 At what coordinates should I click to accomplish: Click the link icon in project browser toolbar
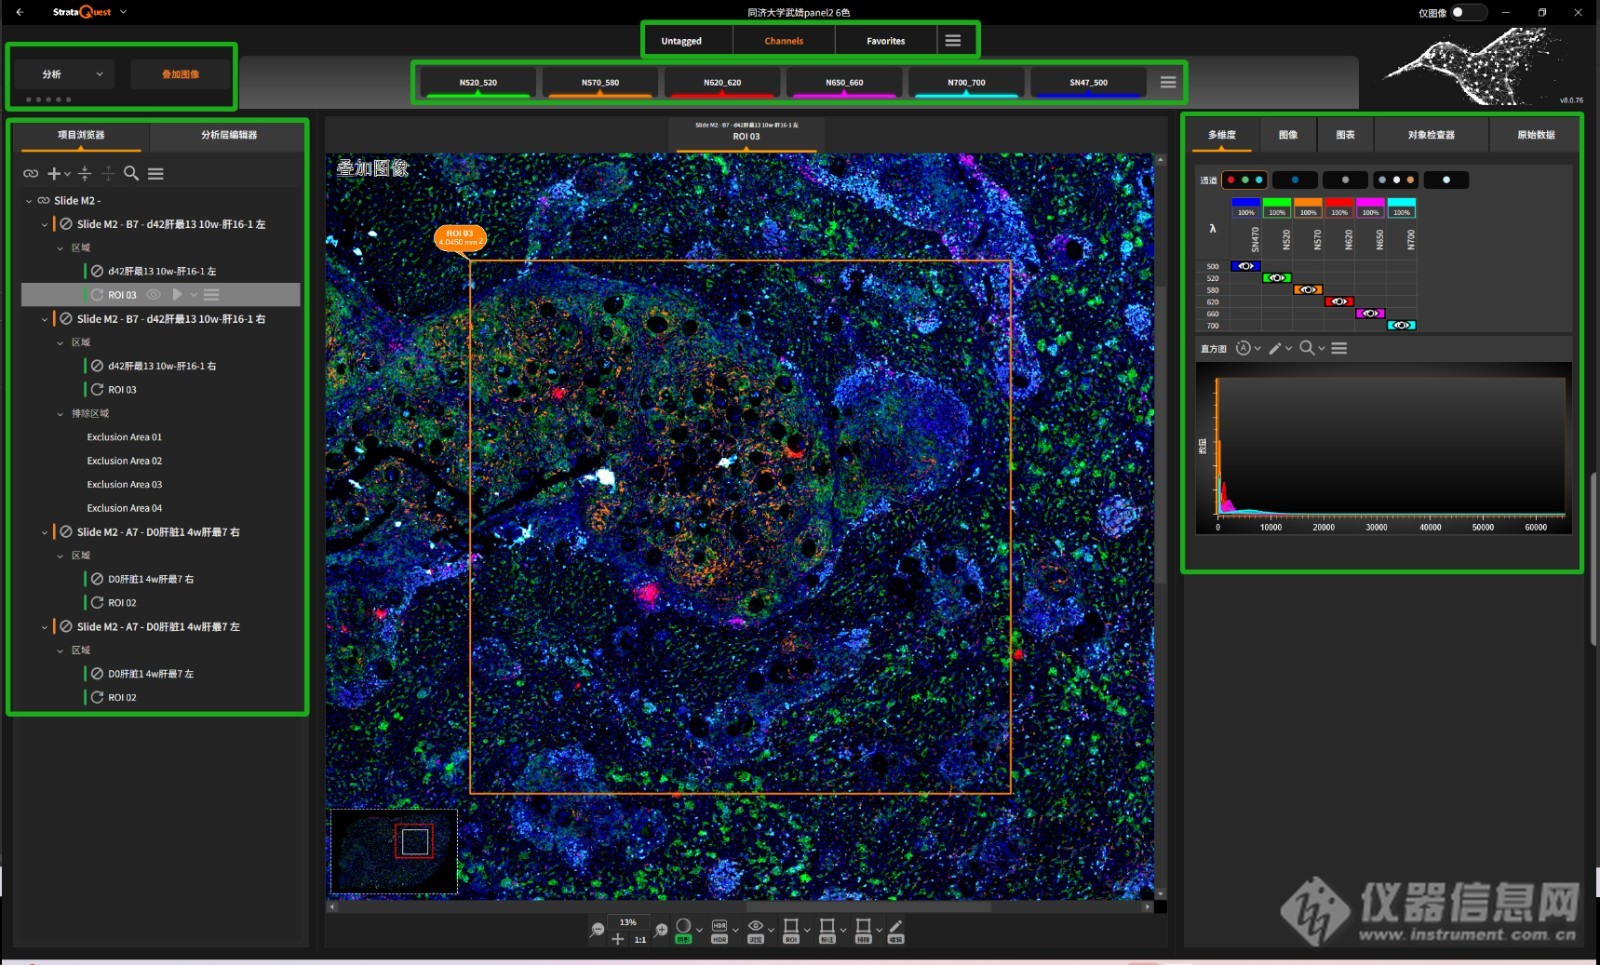pos(31,174)
